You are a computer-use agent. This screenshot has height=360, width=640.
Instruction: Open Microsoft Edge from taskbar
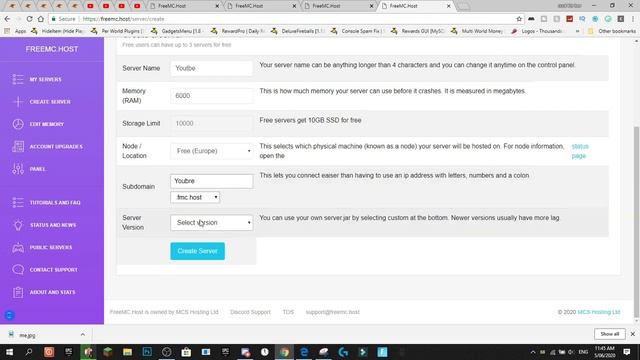click(304, 352)
